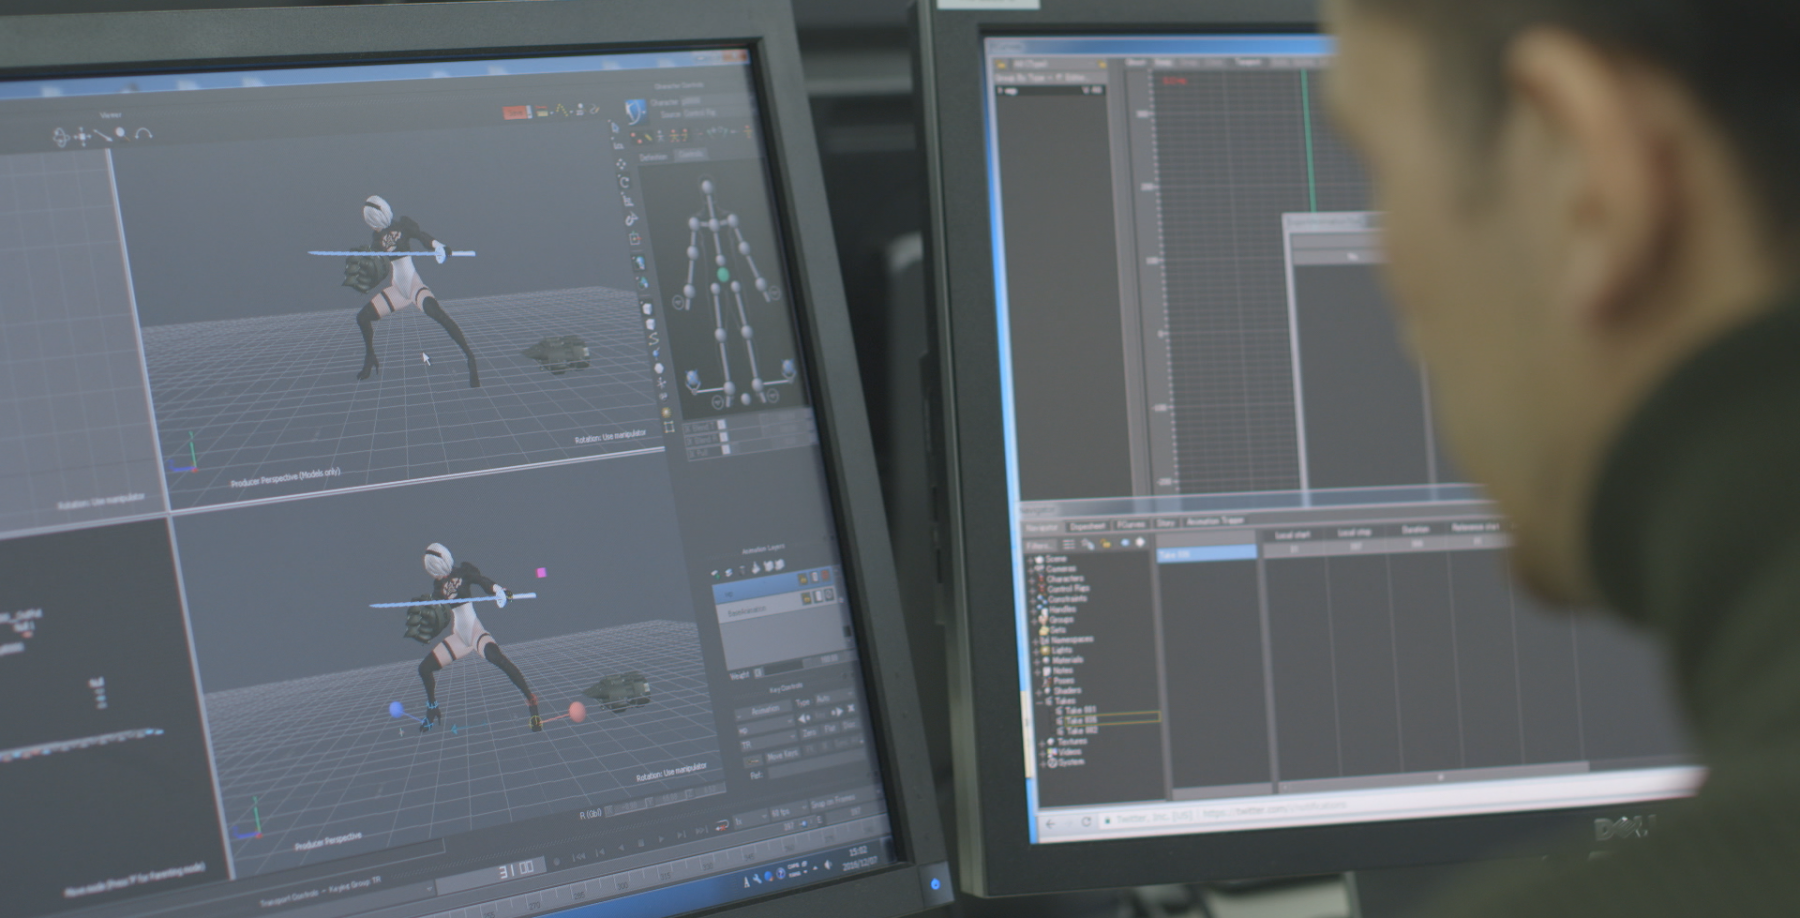Click the browser back arrow on right monitor

pos(1051,824)
